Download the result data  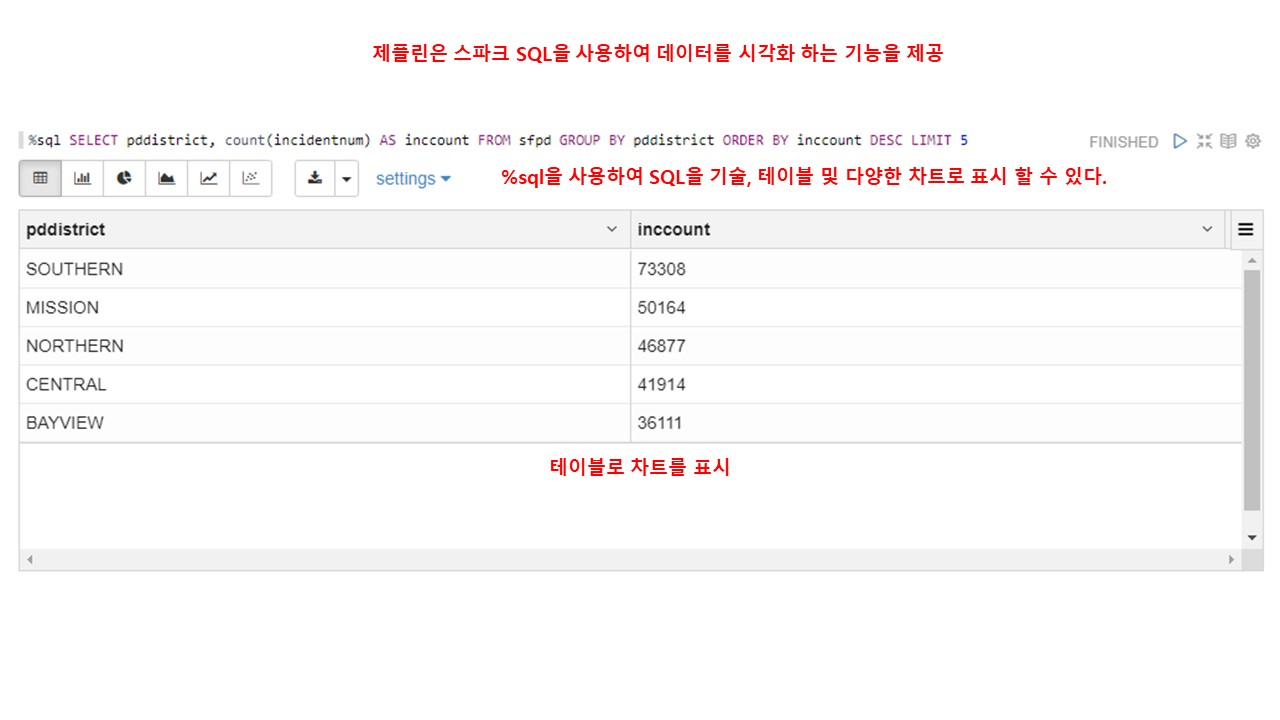pos(315,178)
